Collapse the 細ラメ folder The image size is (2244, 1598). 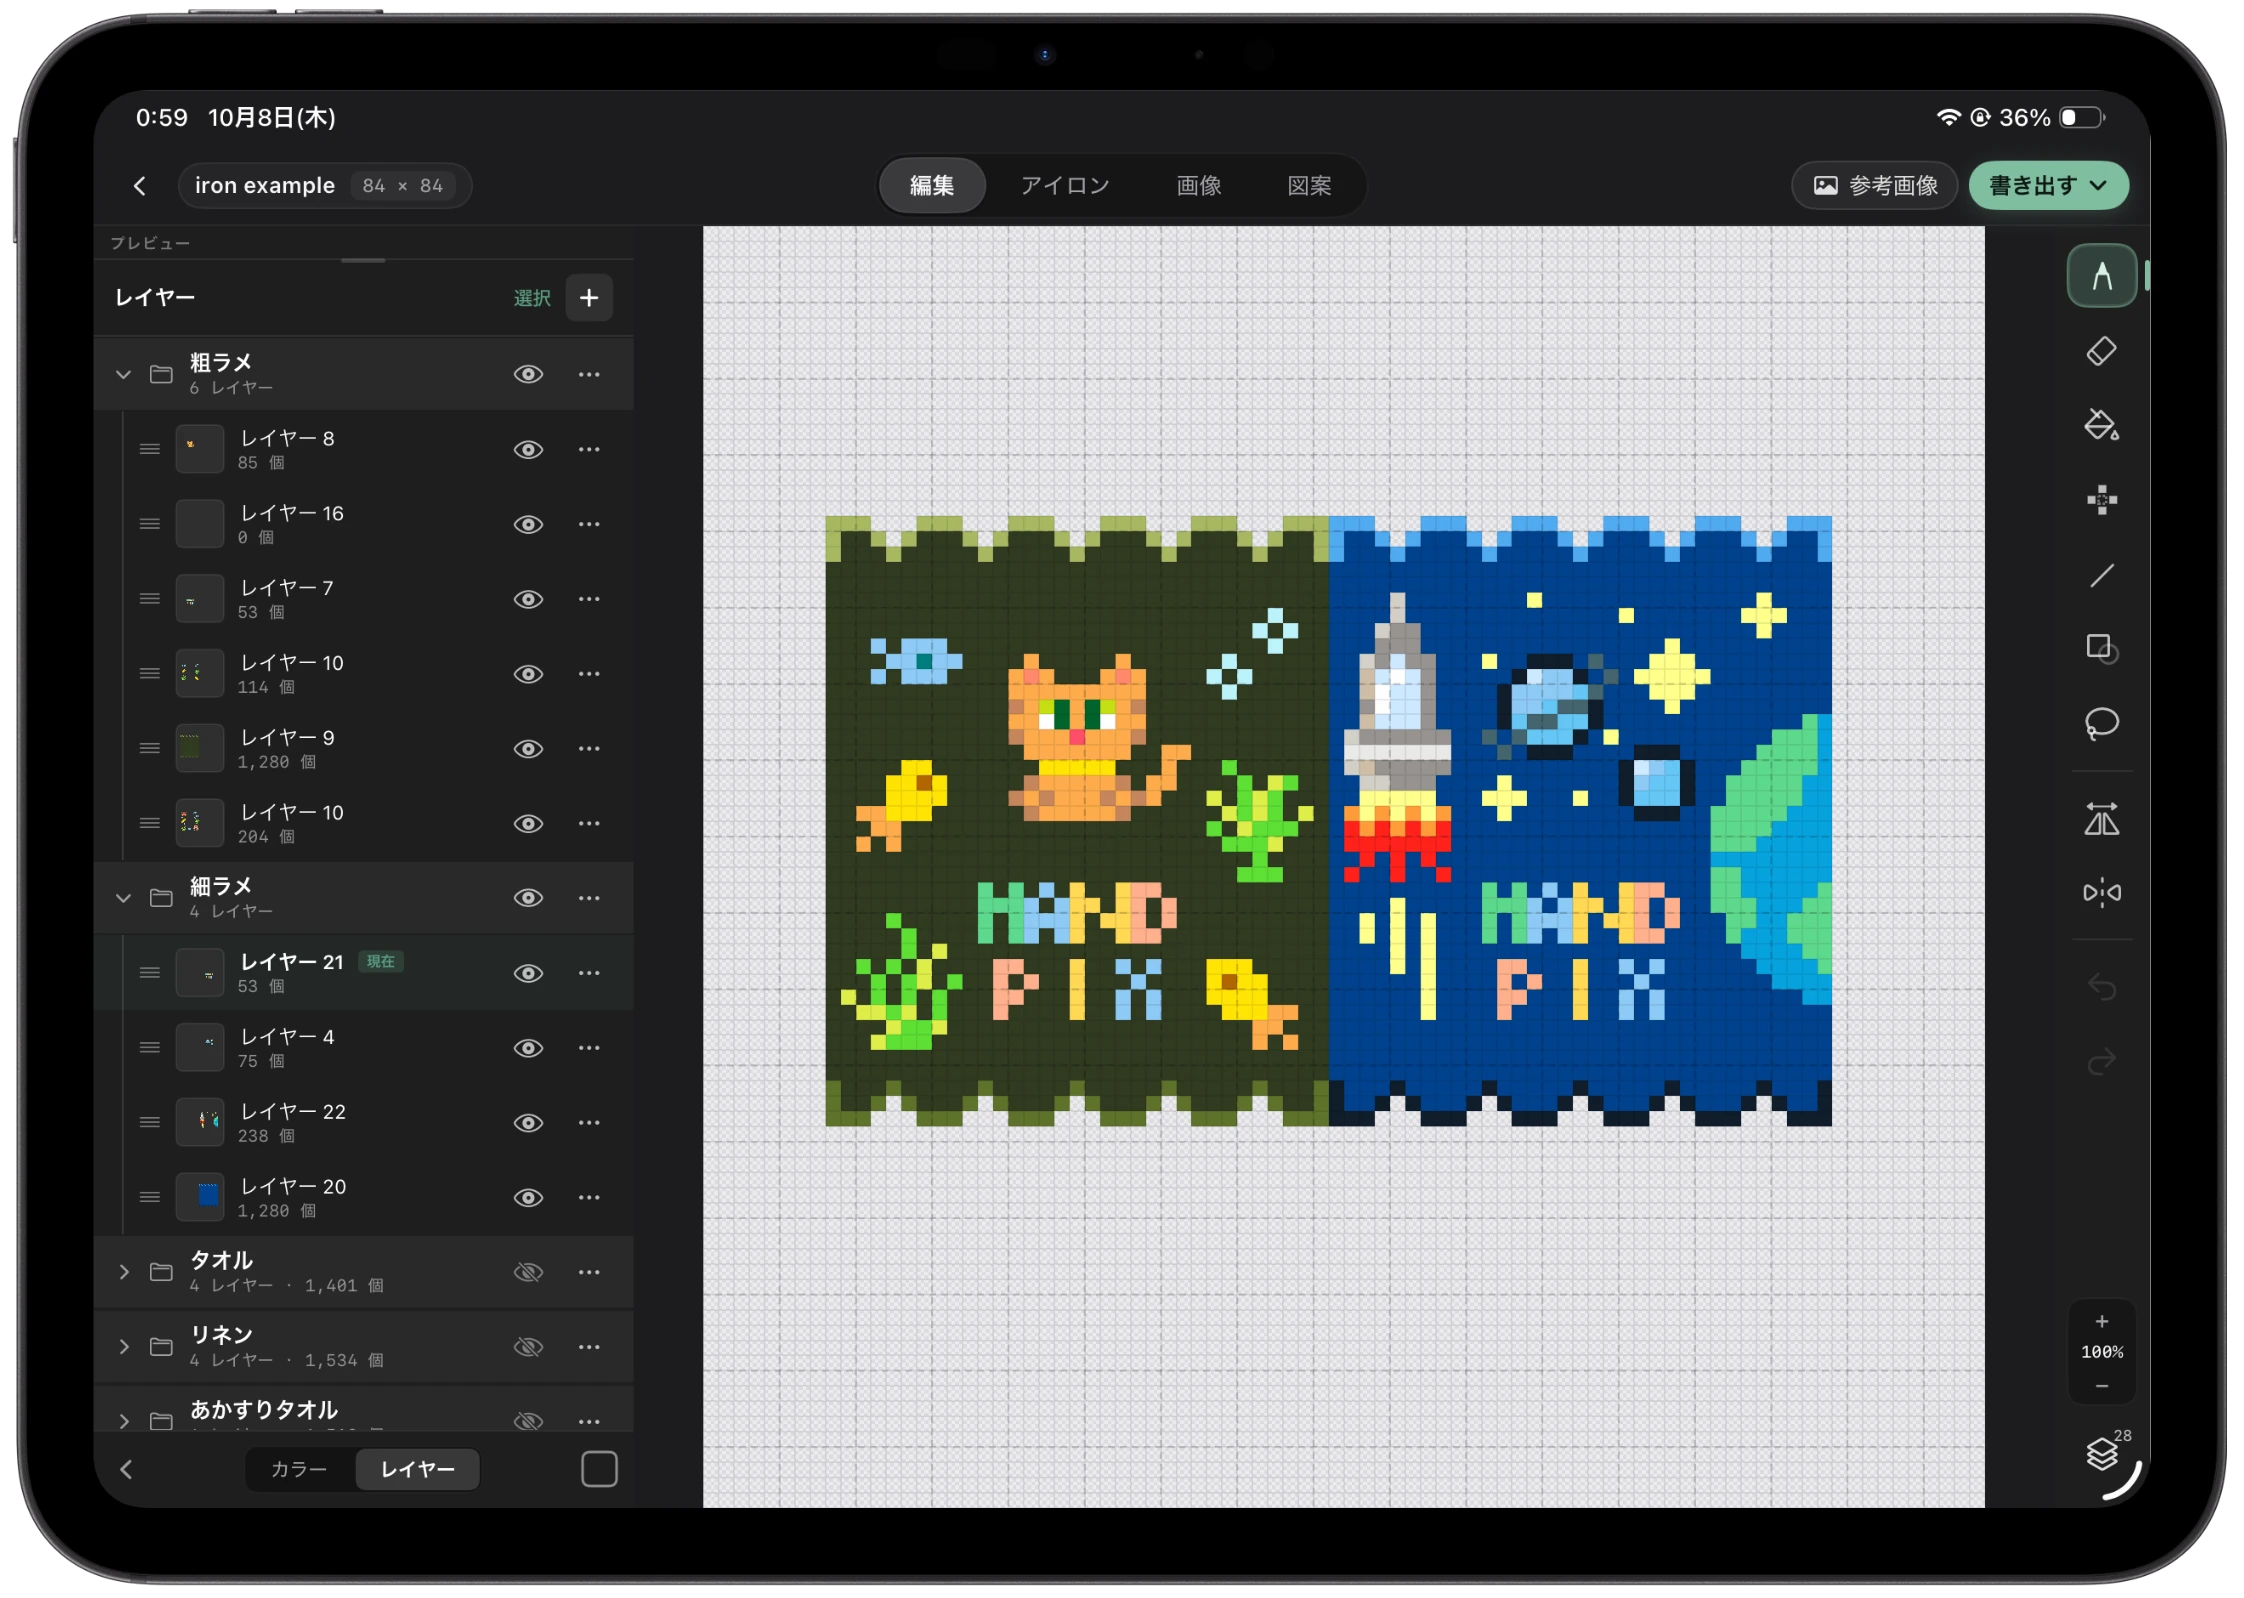click(x=123, y=898)
